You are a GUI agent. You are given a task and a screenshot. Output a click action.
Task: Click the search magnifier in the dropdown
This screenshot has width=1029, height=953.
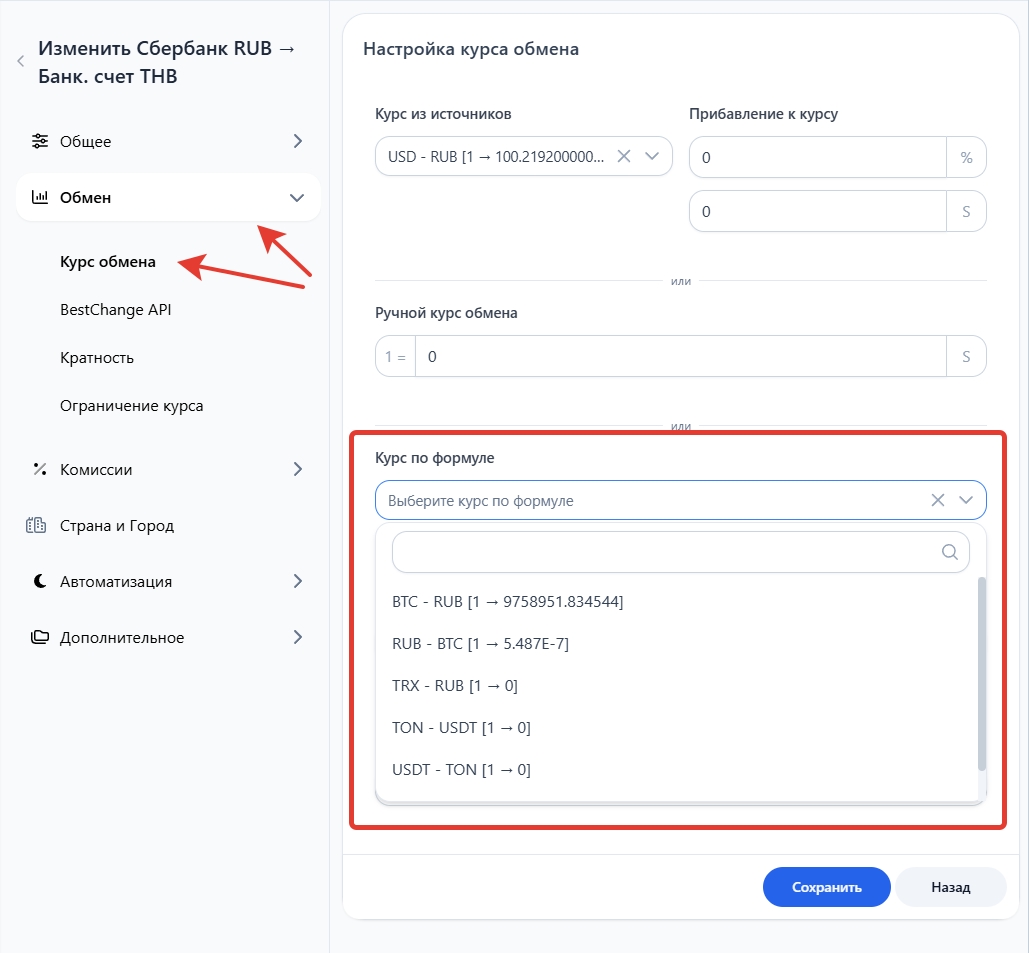tap(949, 552)
